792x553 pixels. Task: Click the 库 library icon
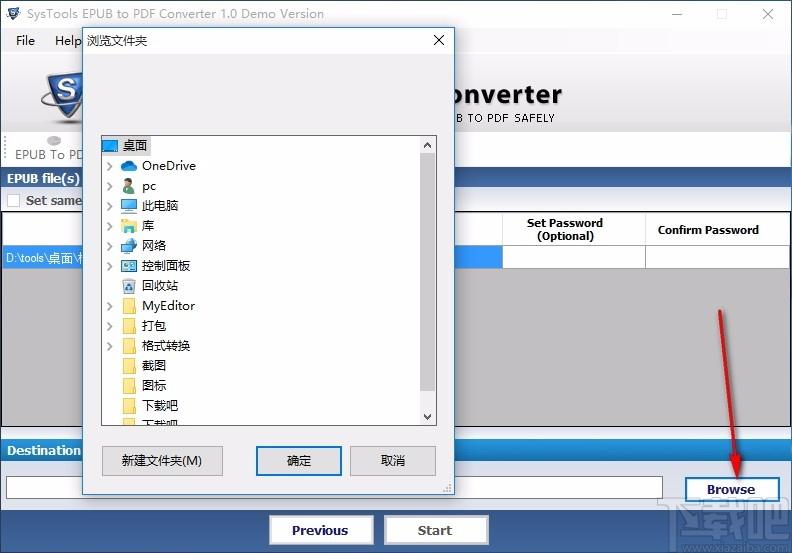point(129,226)
